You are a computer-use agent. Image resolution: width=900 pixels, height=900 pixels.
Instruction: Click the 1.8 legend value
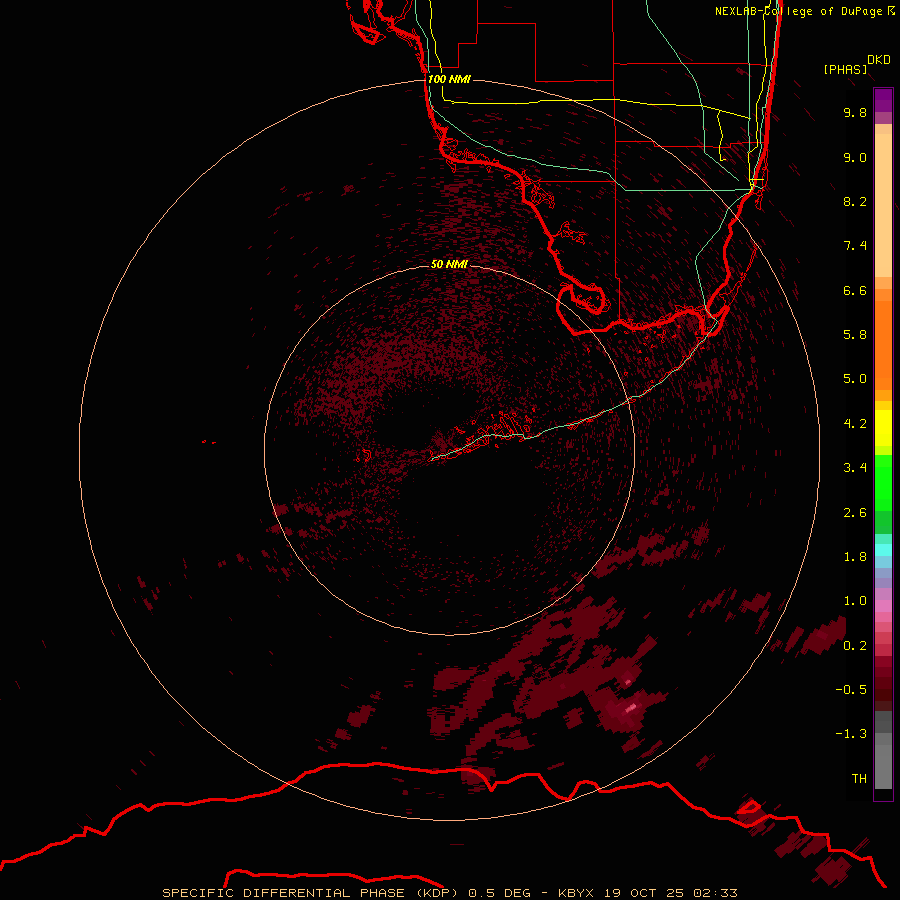point(855,557)
